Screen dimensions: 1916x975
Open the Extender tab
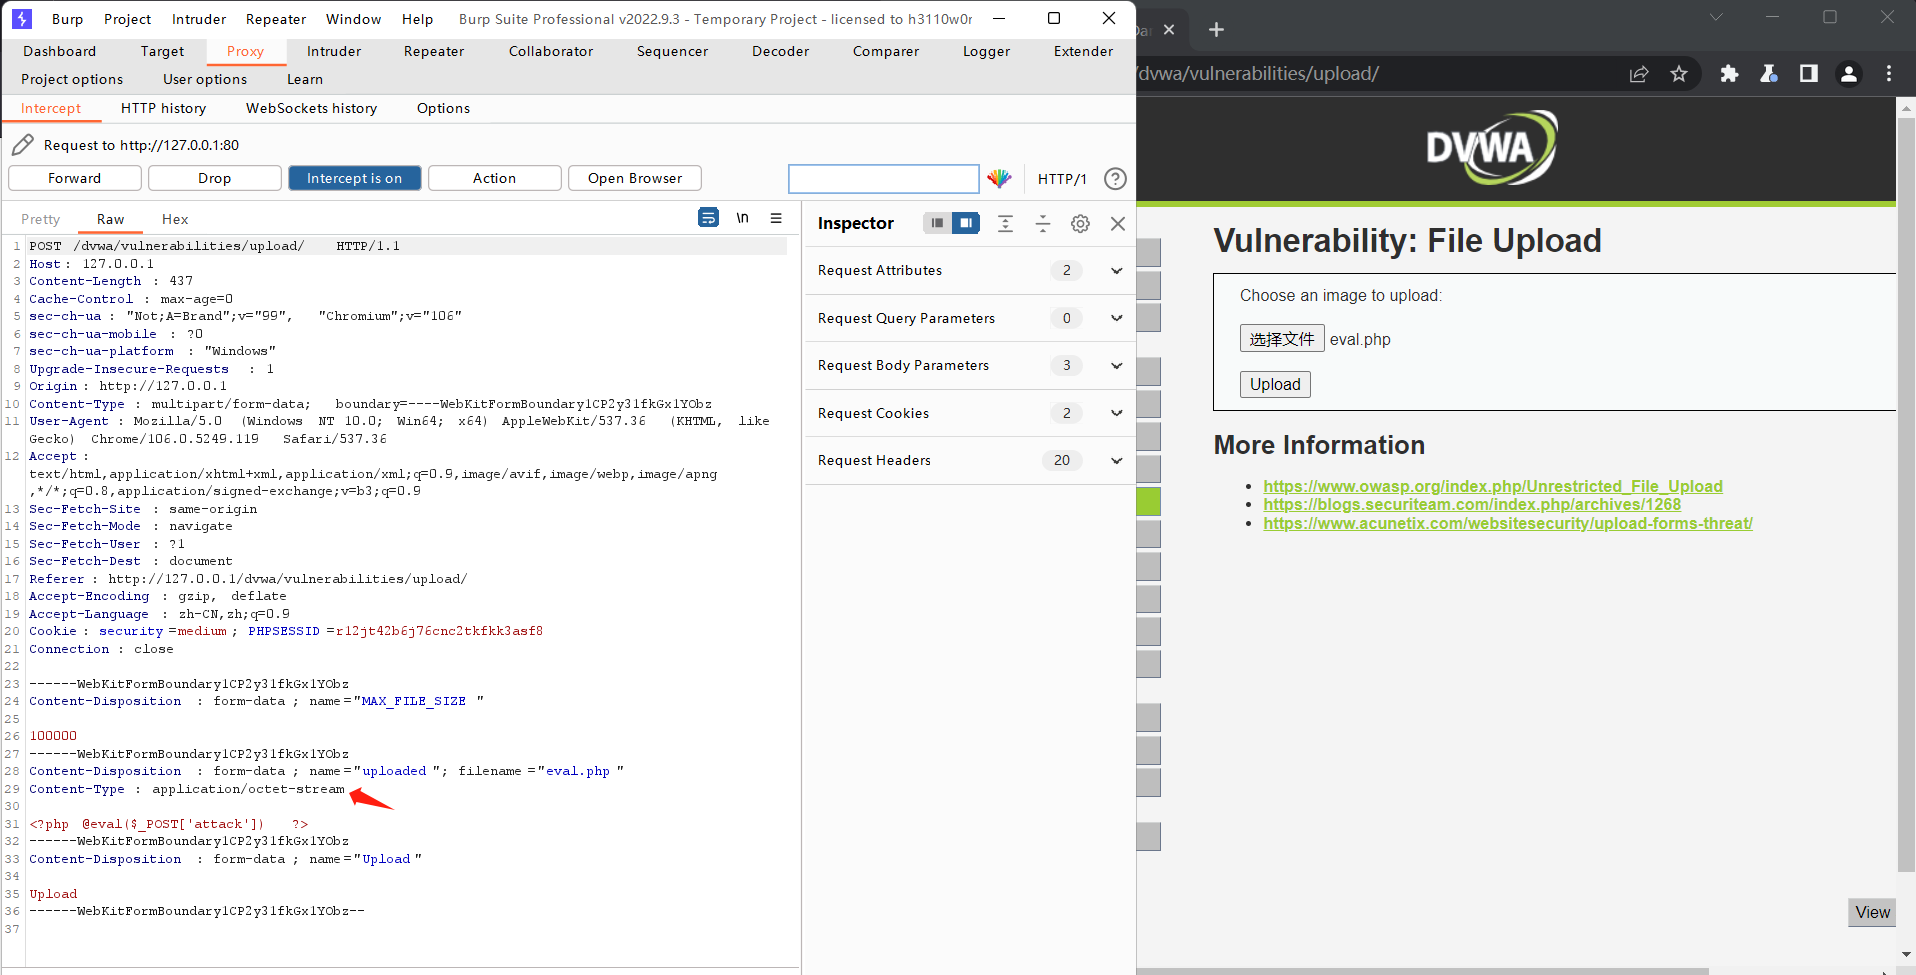pos(1083,51)
